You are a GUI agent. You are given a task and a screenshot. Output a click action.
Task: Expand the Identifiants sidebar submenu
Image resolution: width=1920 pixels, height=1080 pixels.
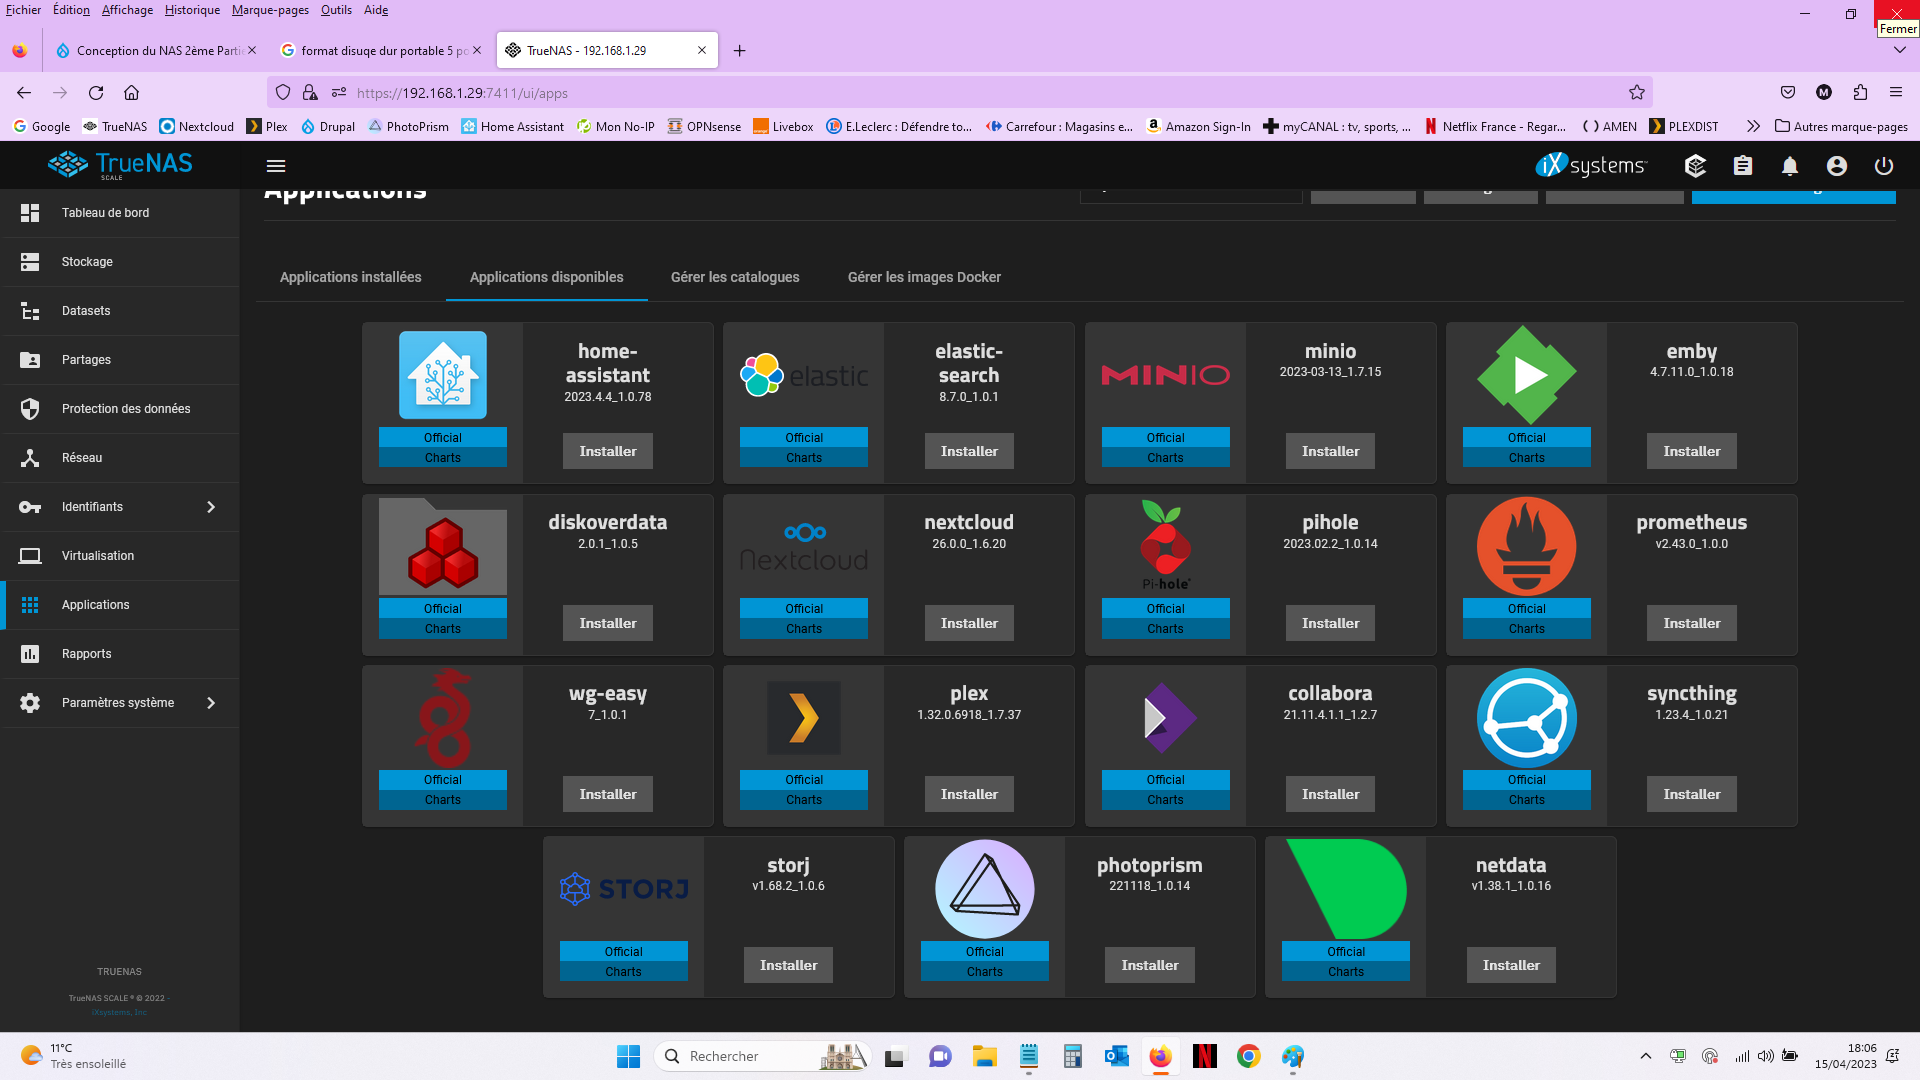coord(210,507)
